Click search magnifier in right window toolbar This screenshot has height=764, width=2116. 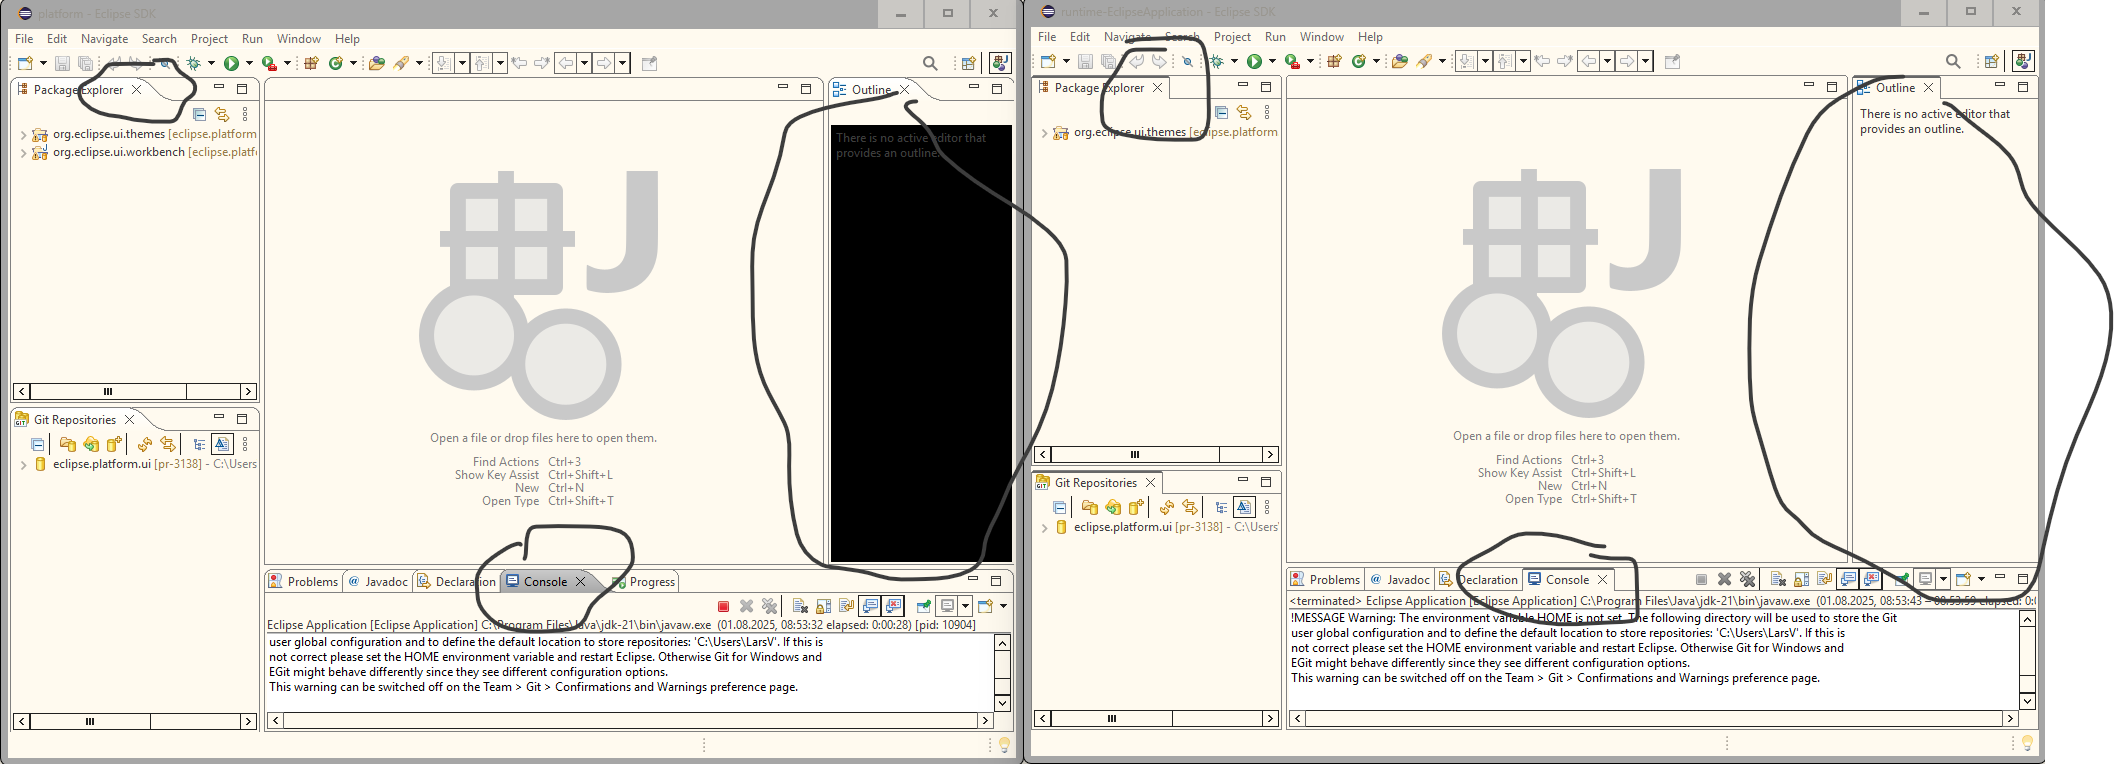1952,61
